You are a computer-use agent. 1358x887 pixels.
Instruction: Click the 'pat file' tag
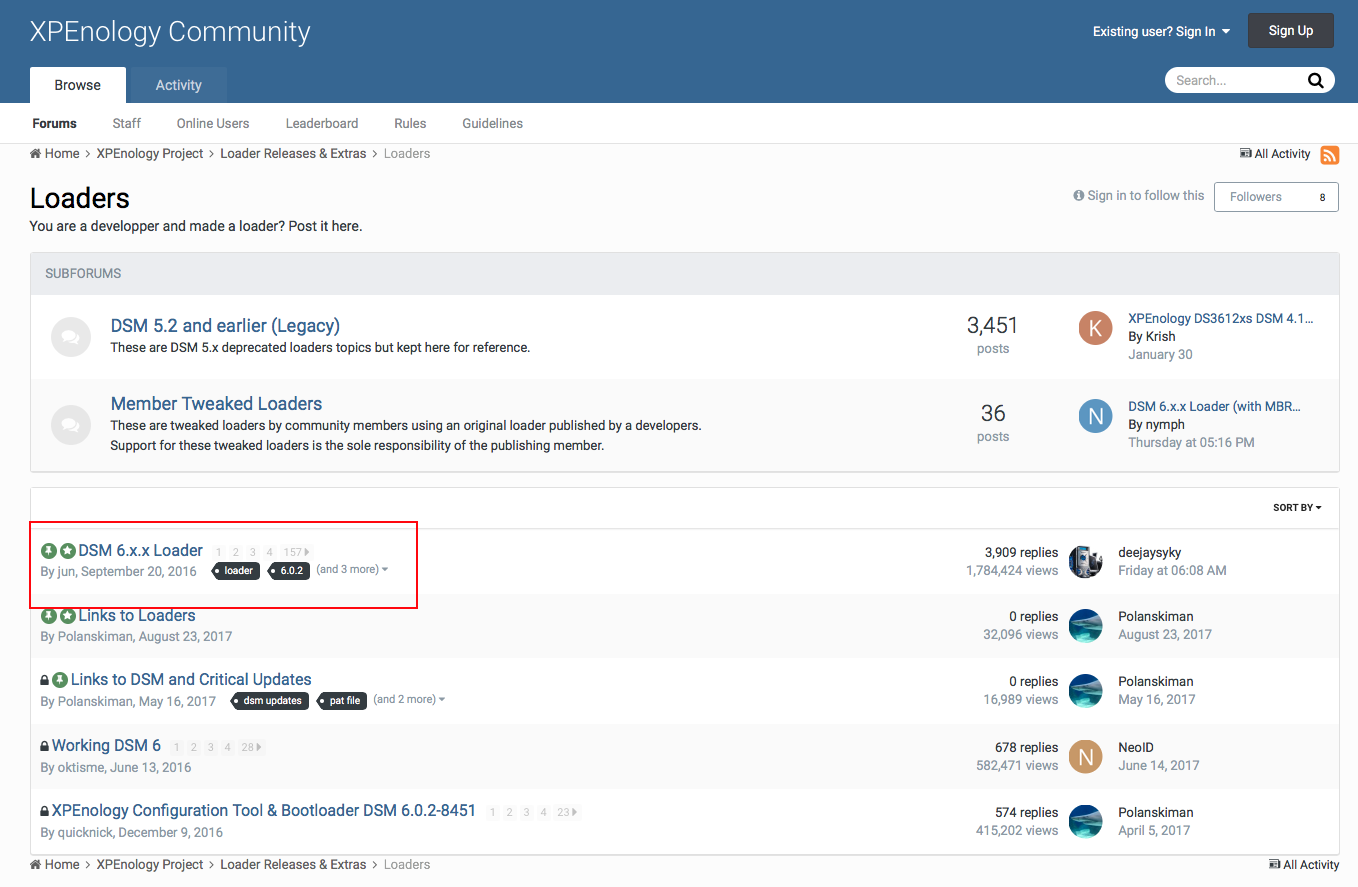pyautogui.click(x=342, y=700)
